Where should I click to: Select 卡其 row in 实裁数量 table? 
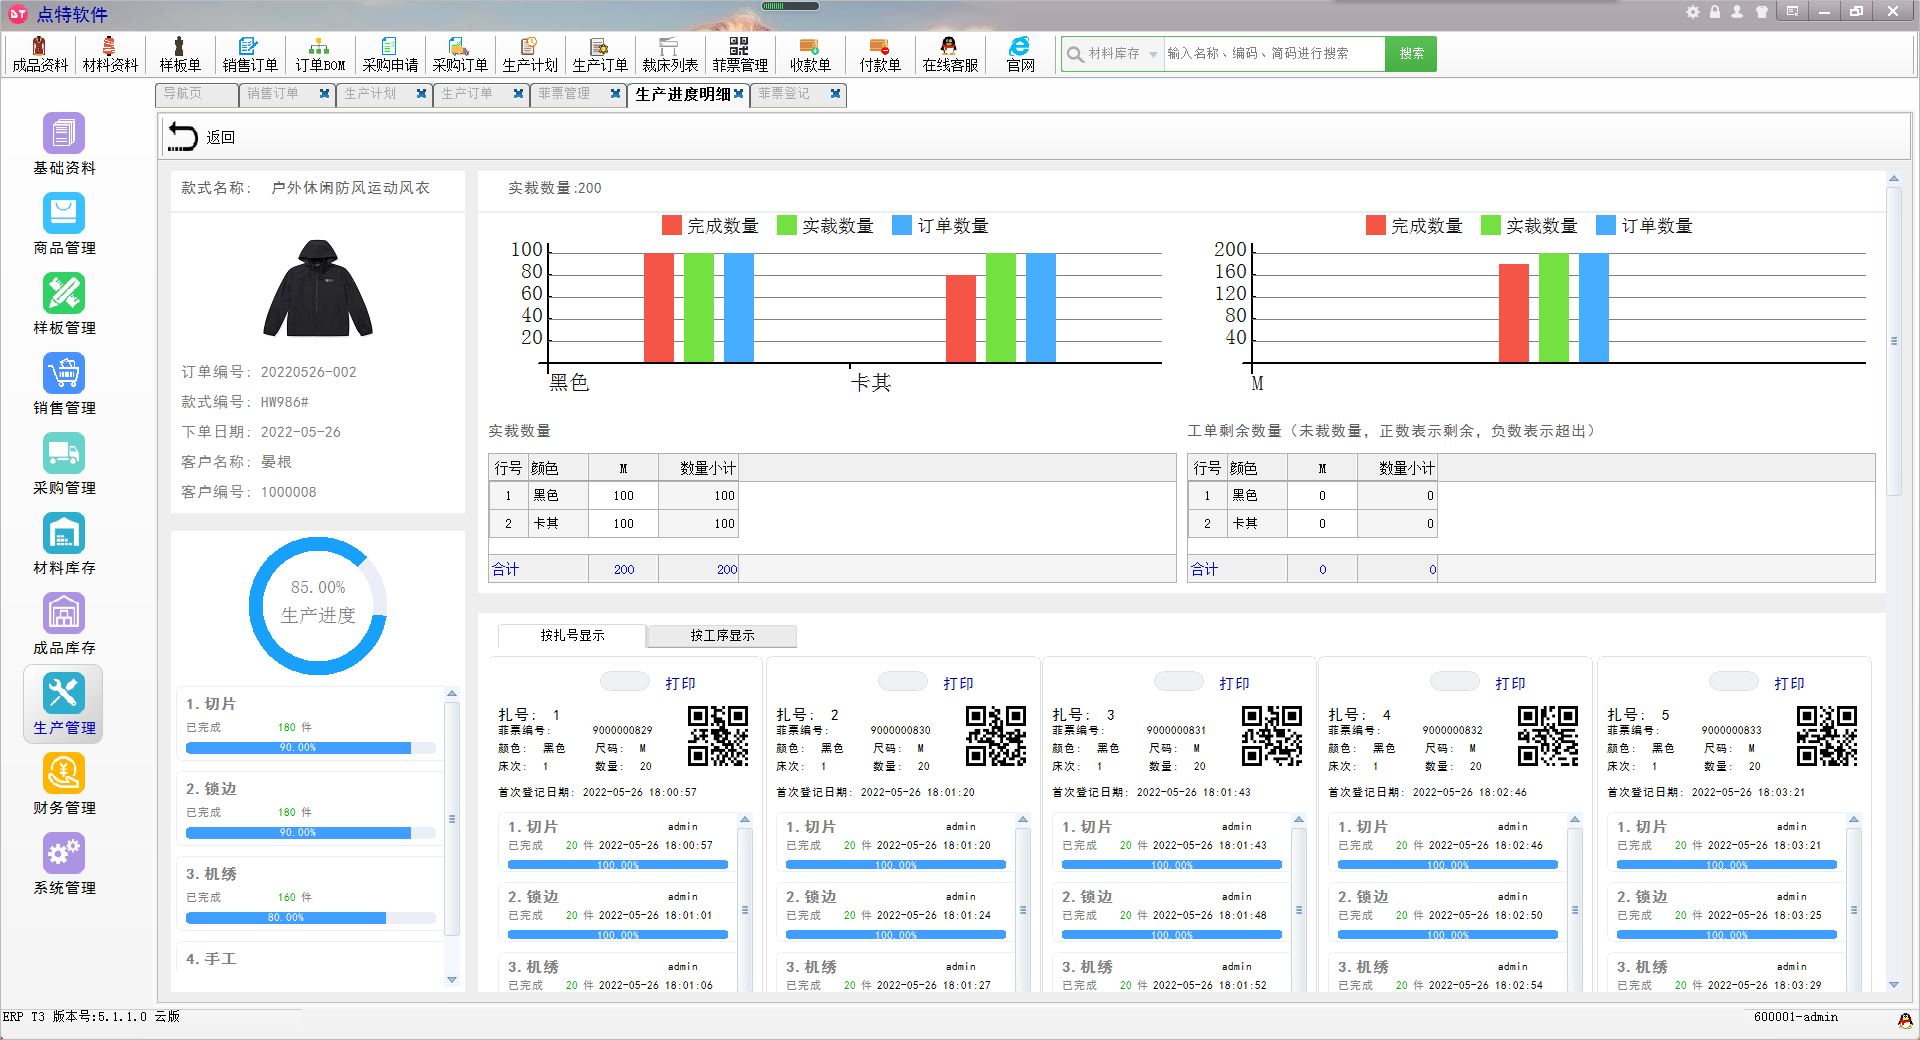(x=613, y=524)
